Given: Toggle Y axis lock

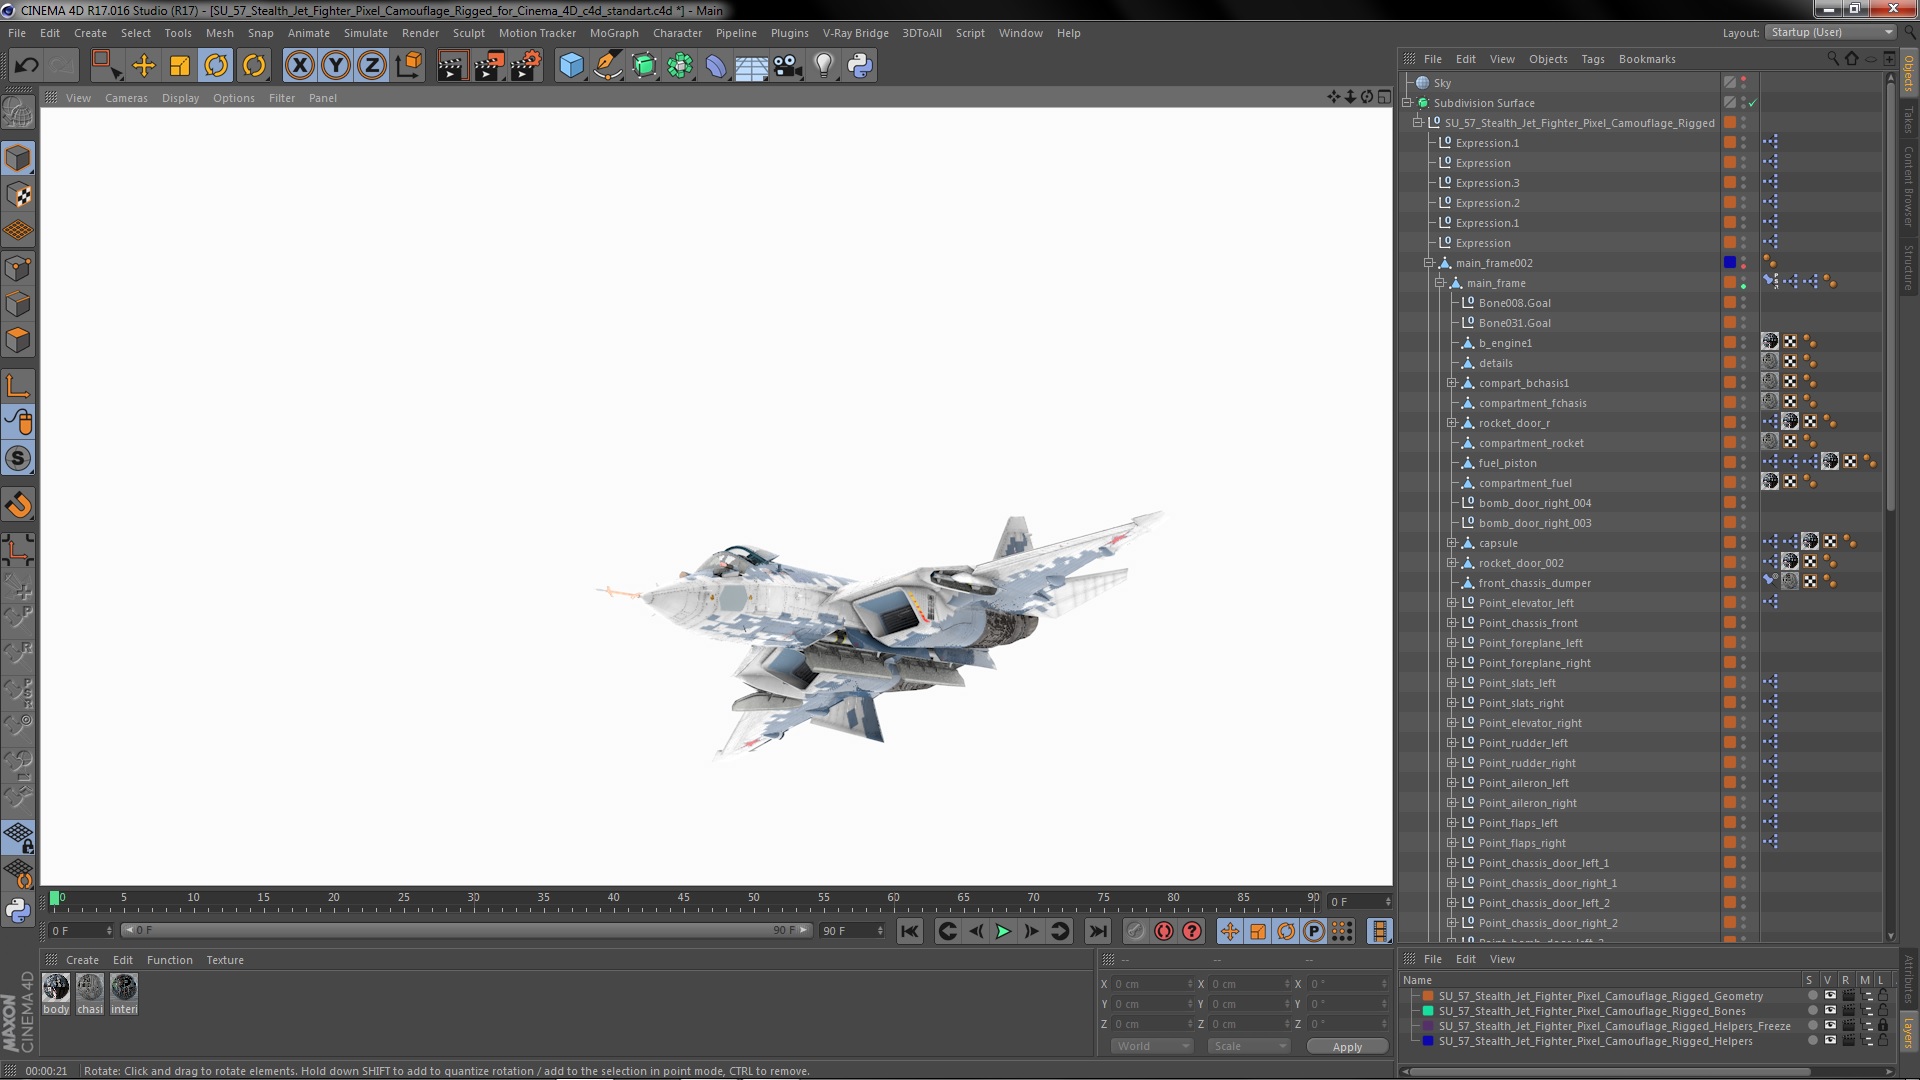Looking at the screenshot, I should pyautogui.click(x=336, y=66).
